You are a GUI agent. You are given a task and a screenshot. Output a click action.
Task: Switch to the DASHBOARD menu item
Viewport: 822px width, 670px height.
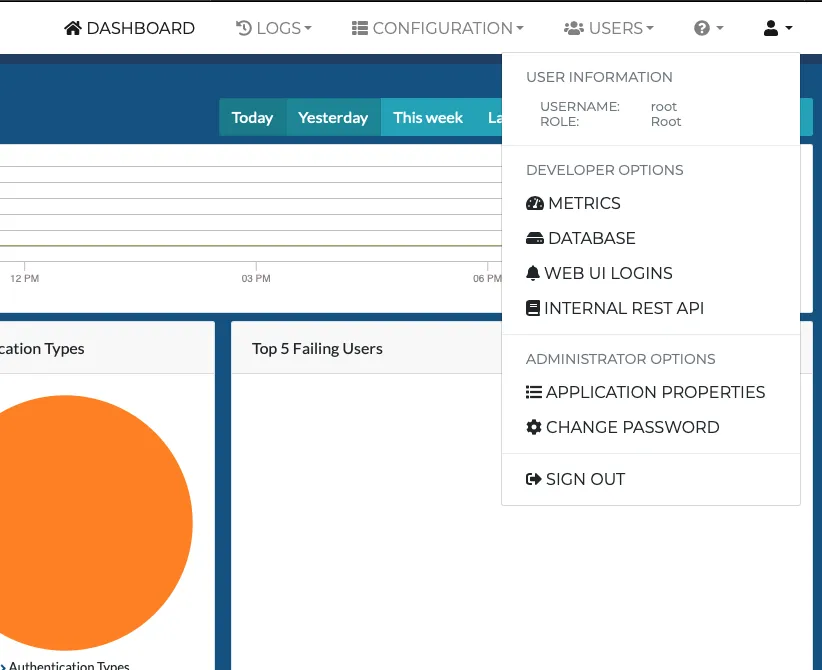129,28
